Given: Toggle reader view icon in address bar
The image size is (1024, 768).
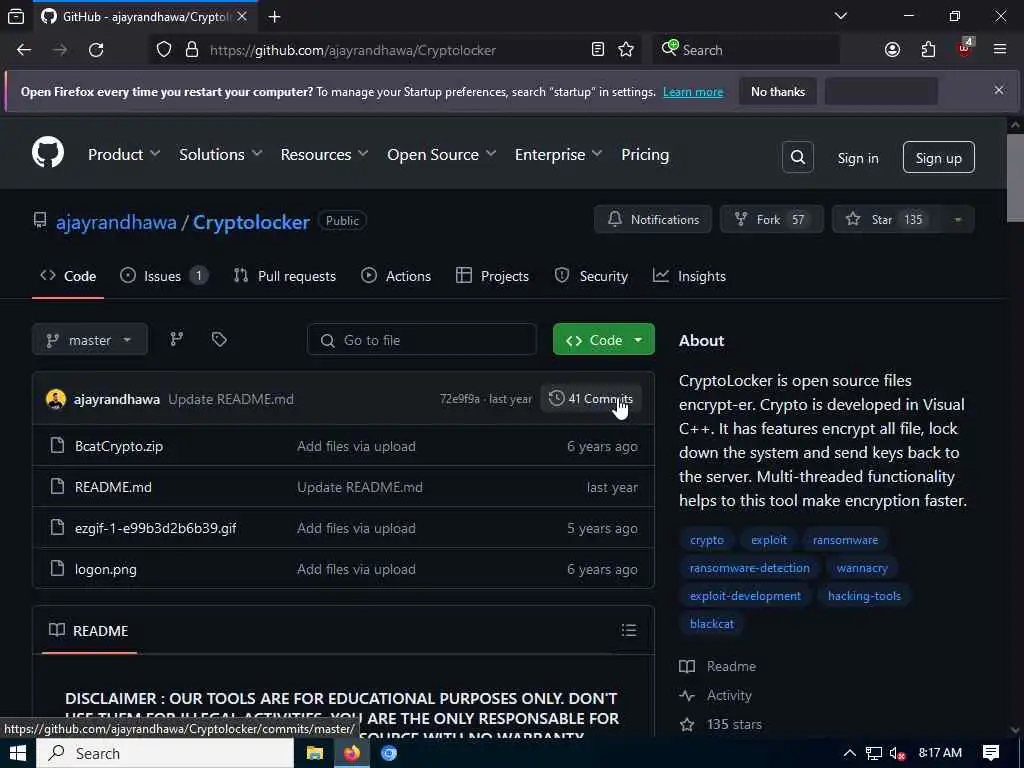Looking at the screenshot, I should coord(598,50).
